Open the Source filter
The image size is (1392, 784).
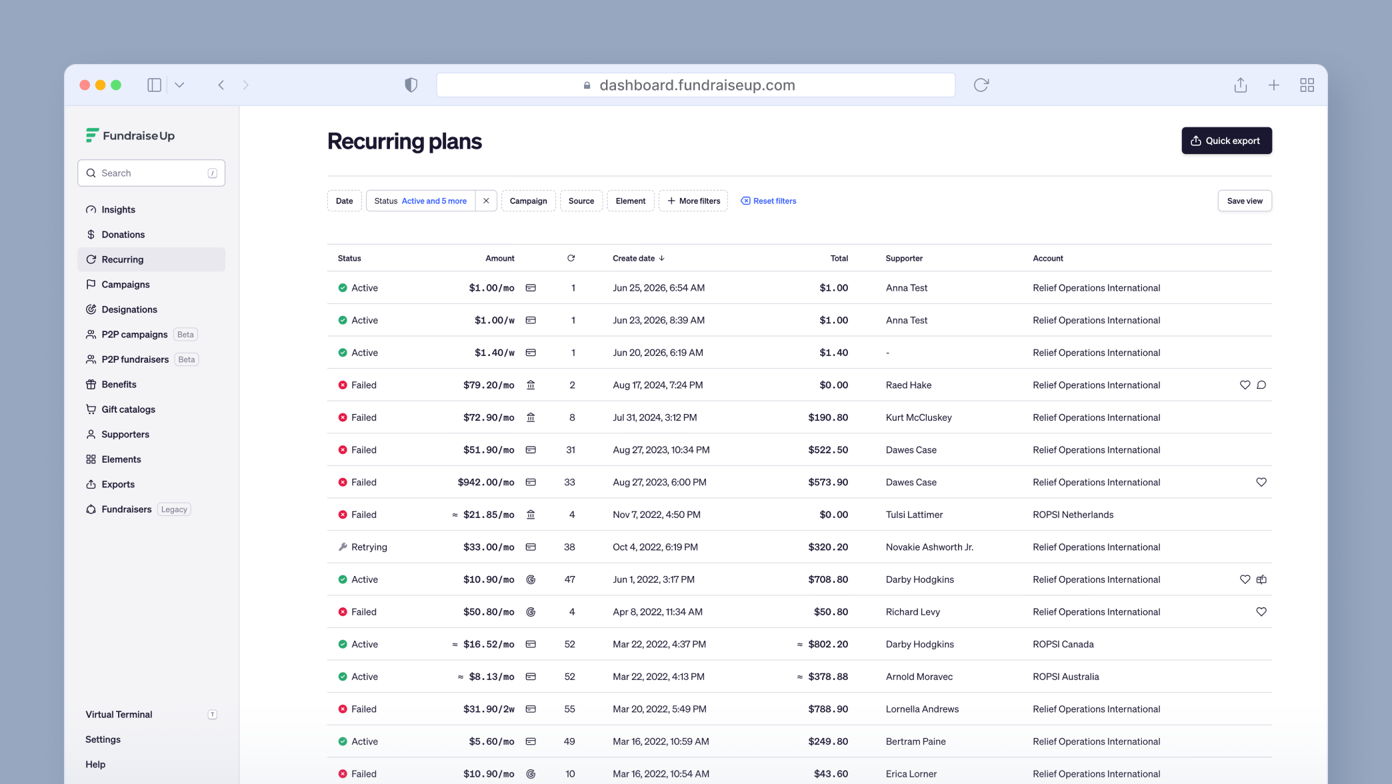pos(581,201)
